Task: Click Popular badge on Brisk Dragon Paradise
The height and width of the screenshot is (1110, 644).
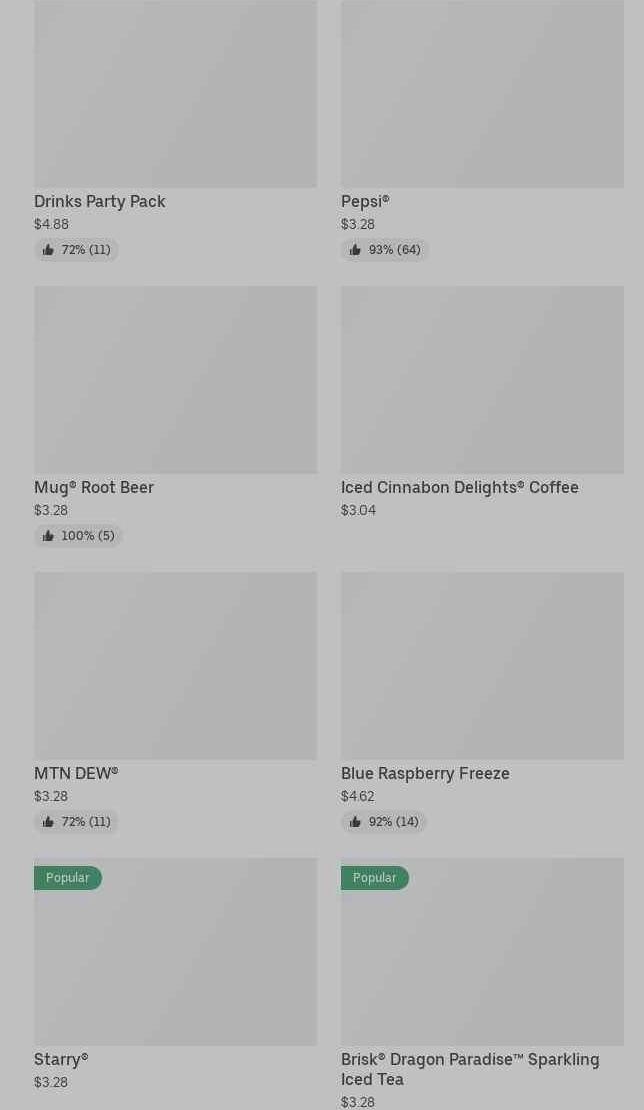Action: click(375, 878)
